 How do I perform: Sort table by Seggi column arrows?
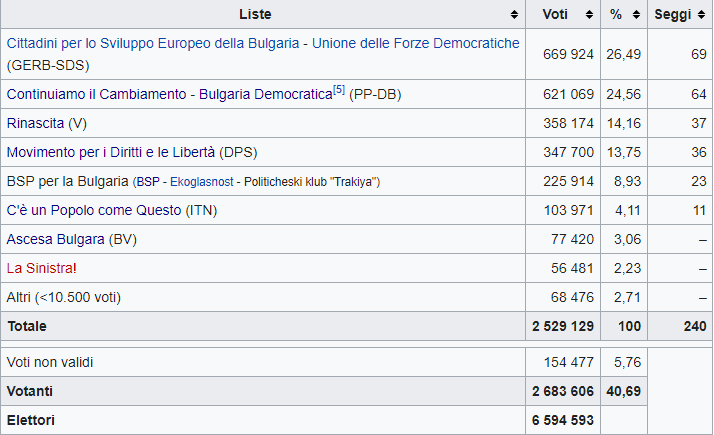coord(702,15)
